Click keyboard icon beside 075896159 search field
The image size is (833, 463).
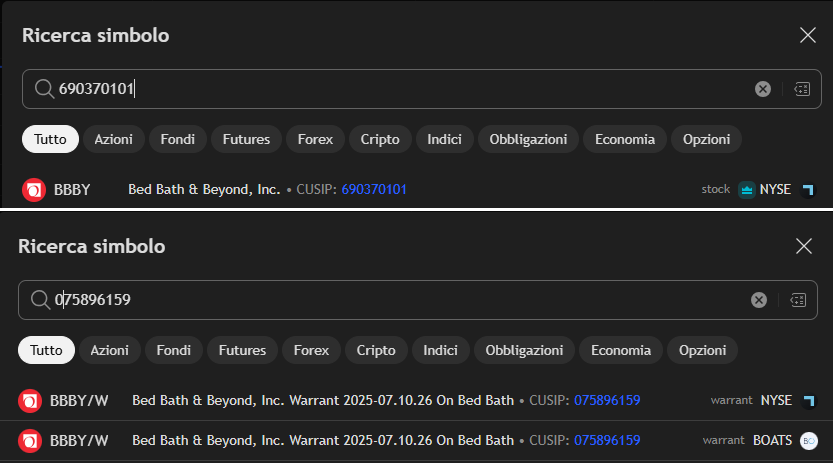click(x=798, y=300)
